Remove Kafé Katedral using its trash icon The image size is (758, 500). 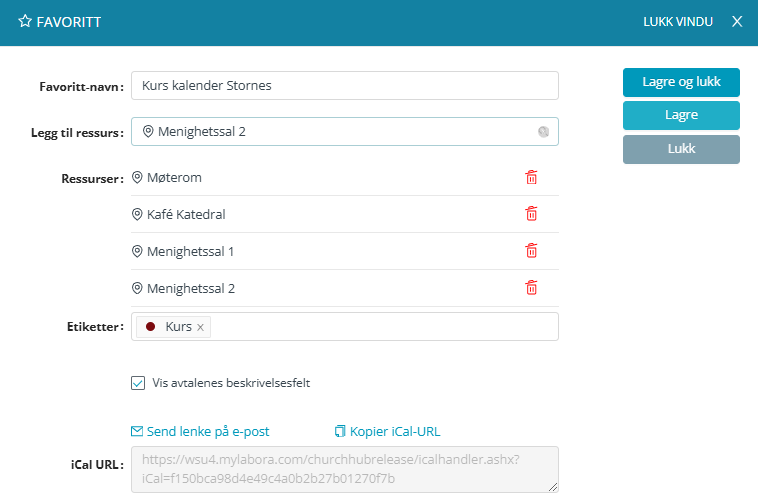click(x=531, y=214)
